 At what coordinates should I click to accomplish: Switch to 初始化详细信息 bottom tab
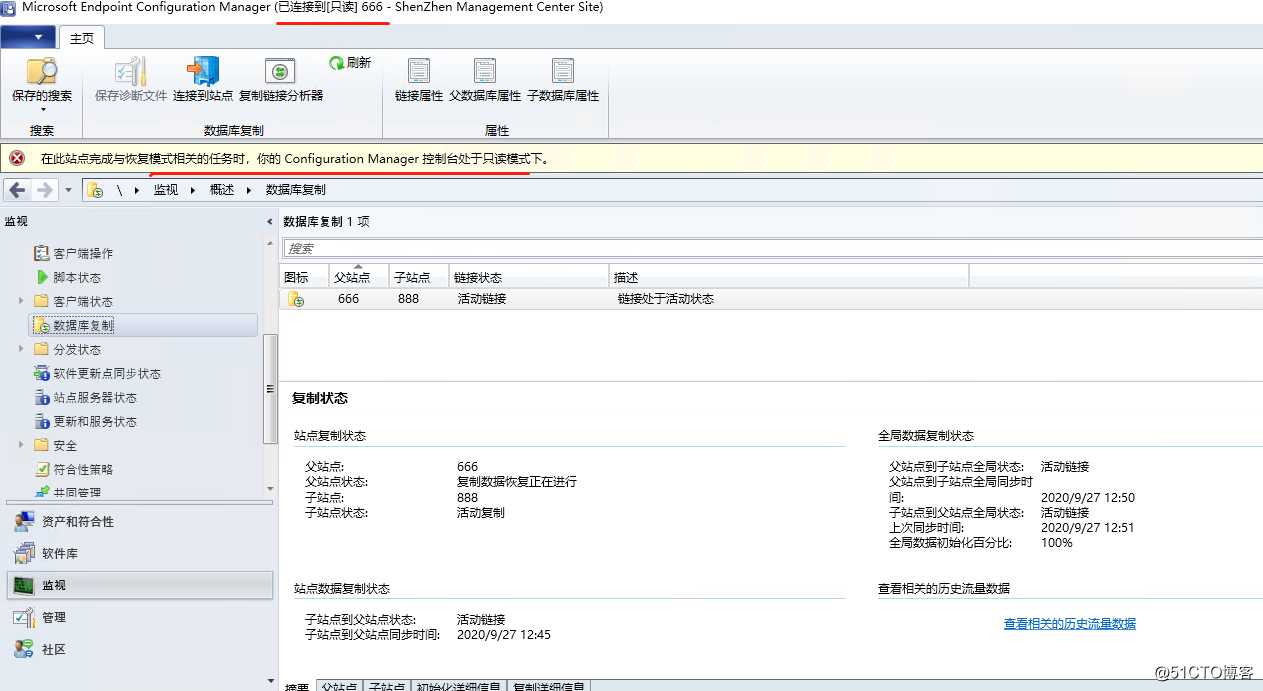click(x=461, y=686)
